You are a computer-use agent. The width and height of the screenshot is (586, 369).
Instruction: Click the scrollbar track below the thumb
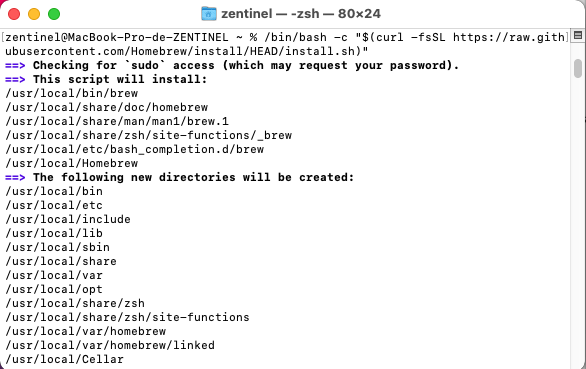[578, 224]
